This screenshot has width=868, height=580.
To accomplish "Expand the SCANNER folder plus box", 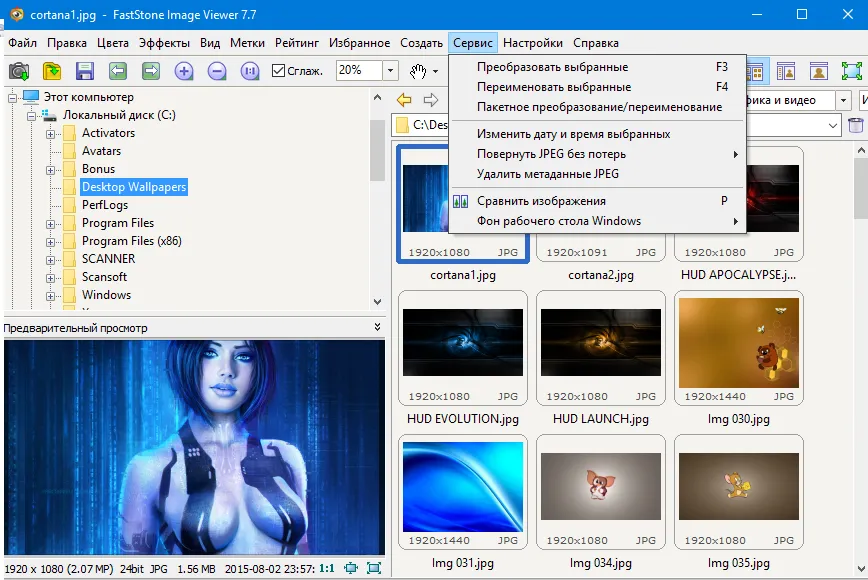I will (50, 260).
